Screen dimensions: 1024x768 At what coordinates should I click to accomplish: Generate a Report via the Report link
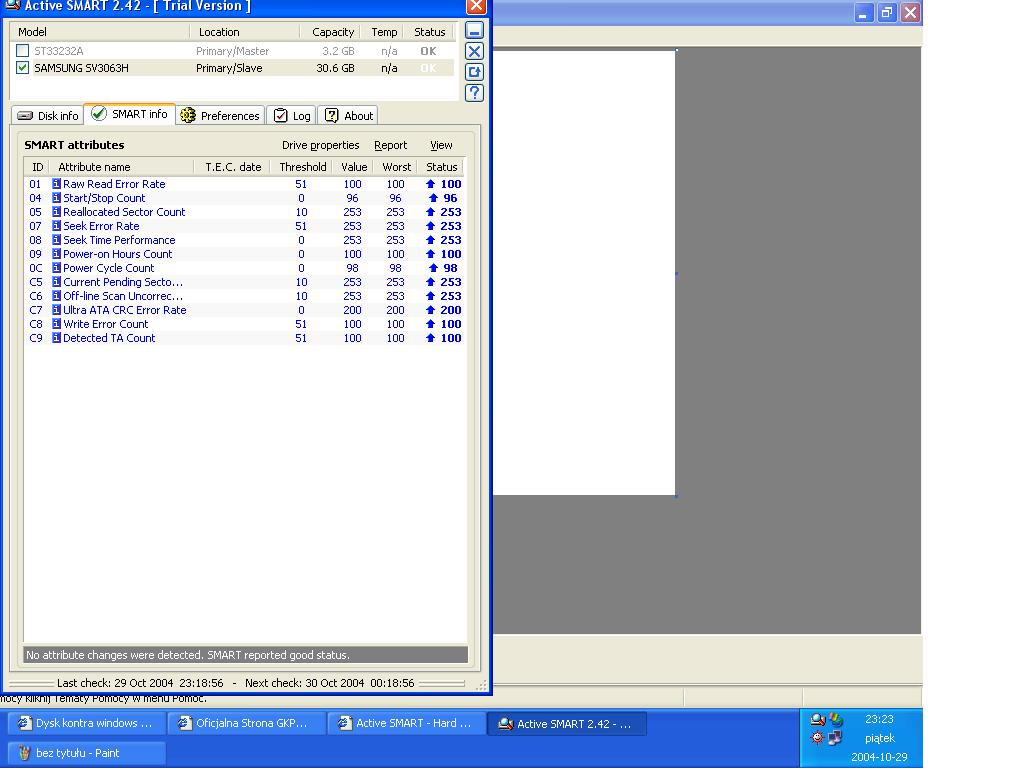coord(390,145)
